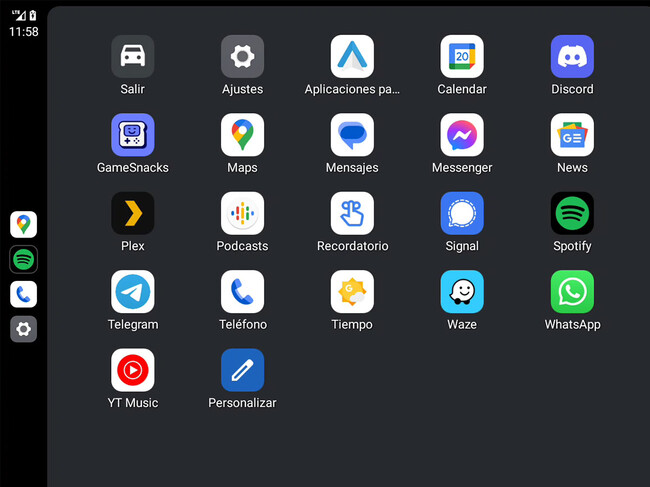Tap the phone shortcut in the sidebar
This screenshot has width=650, height=487.
[24, 294]
